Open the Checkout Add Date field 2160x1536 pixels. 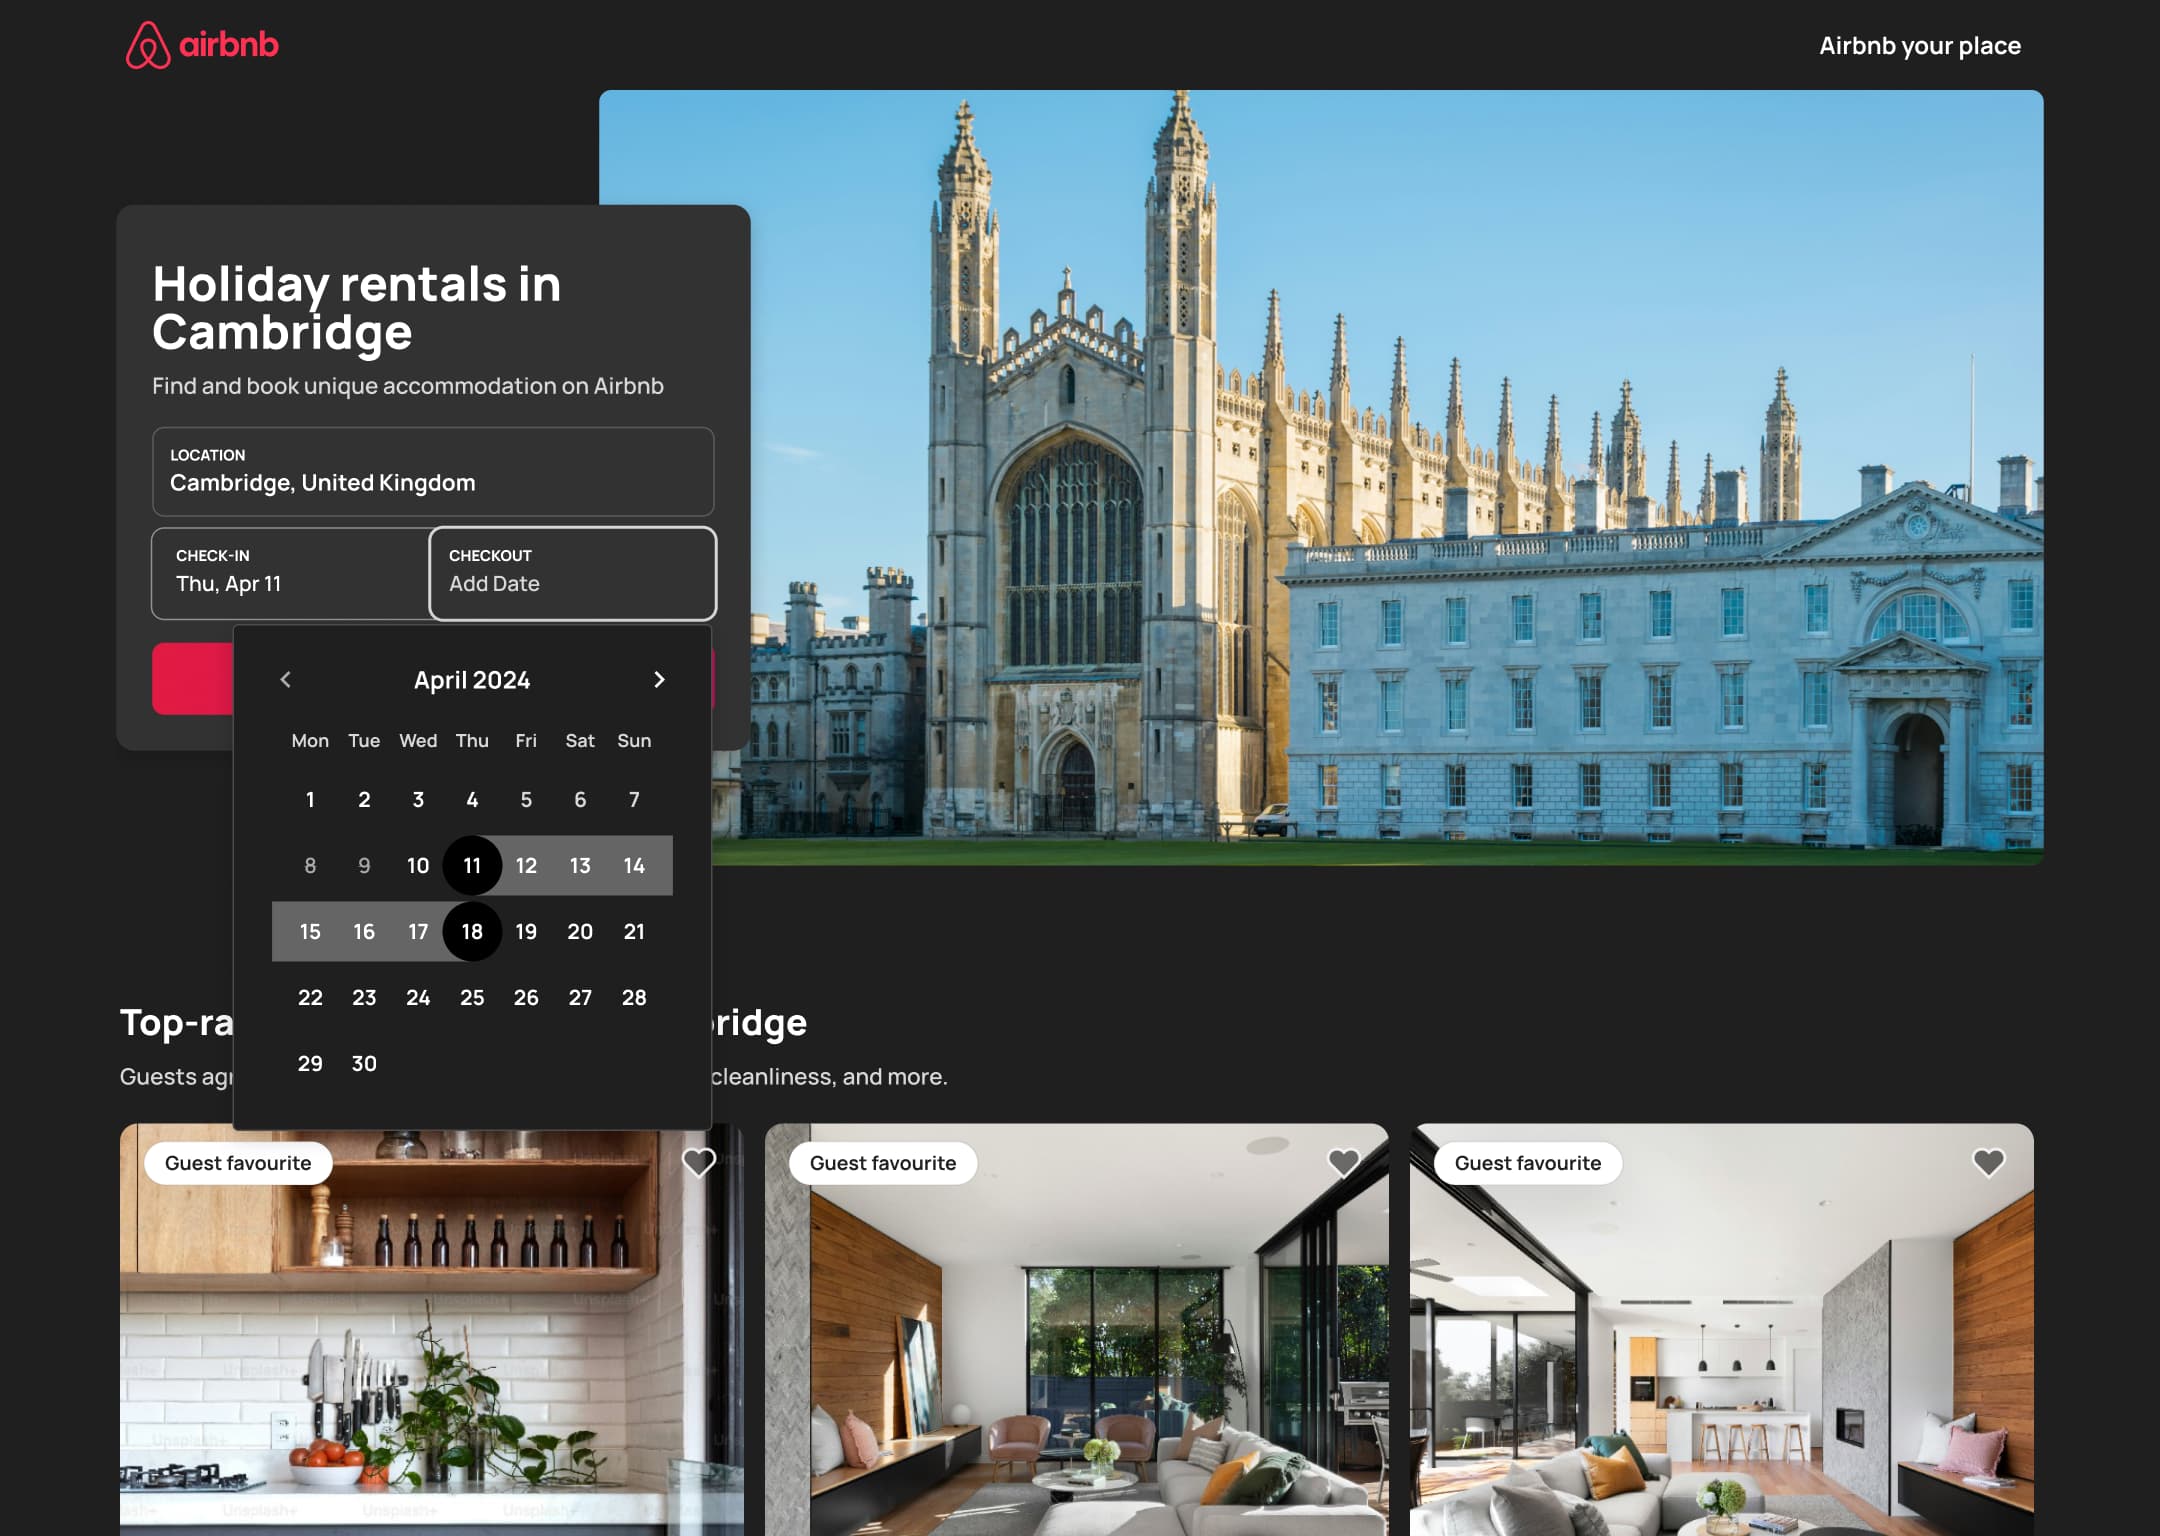pyautogui.click(x=573, y=573)
